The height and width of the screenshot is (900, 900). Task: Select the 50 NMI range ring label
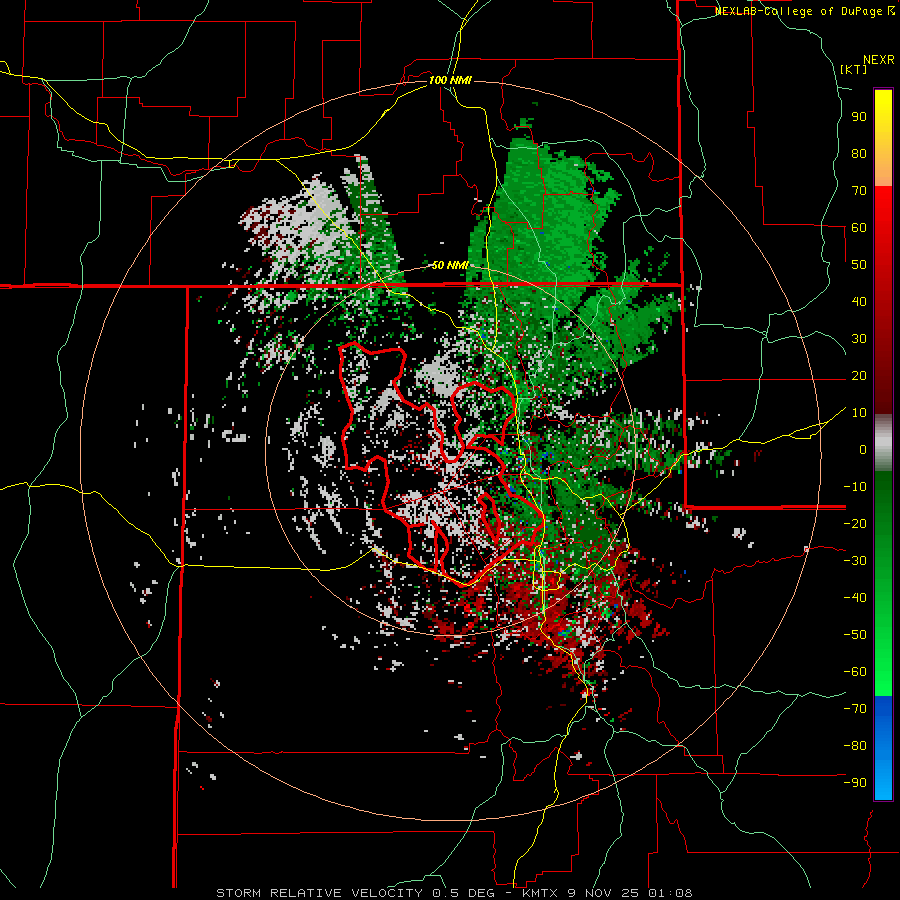[451, 265]
